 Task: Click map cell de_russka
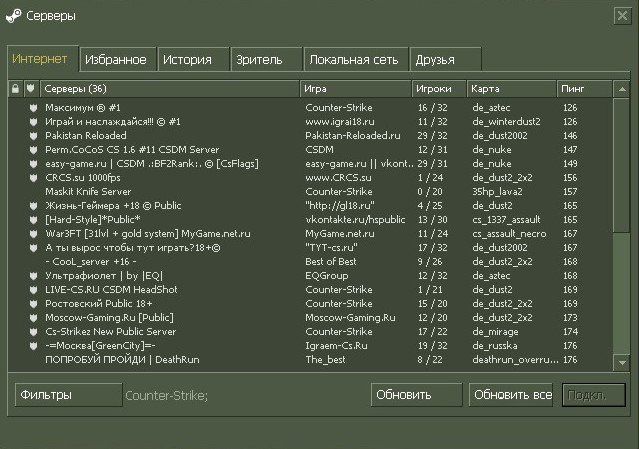[495, 346]
